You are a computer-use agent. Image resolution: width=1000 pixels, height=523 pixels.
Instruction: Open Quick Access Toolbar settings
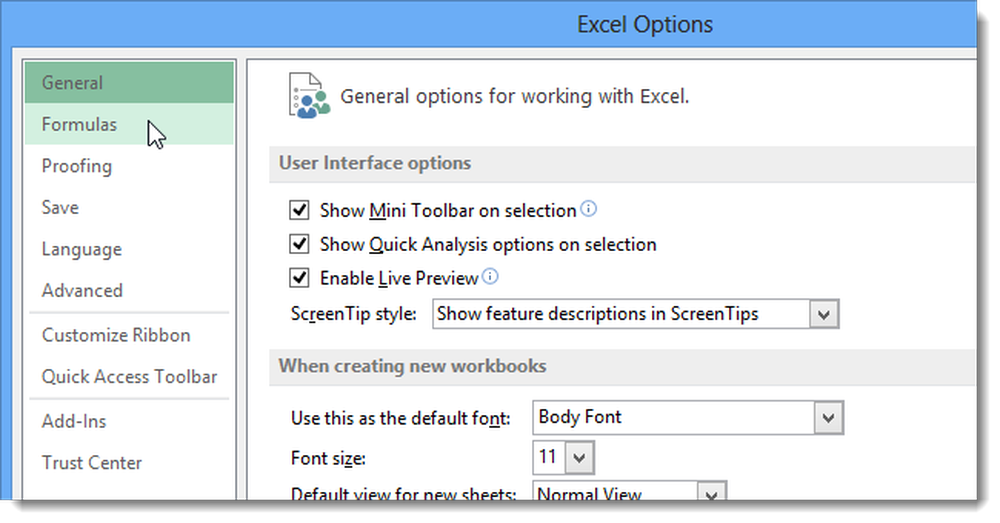point(129,376)
